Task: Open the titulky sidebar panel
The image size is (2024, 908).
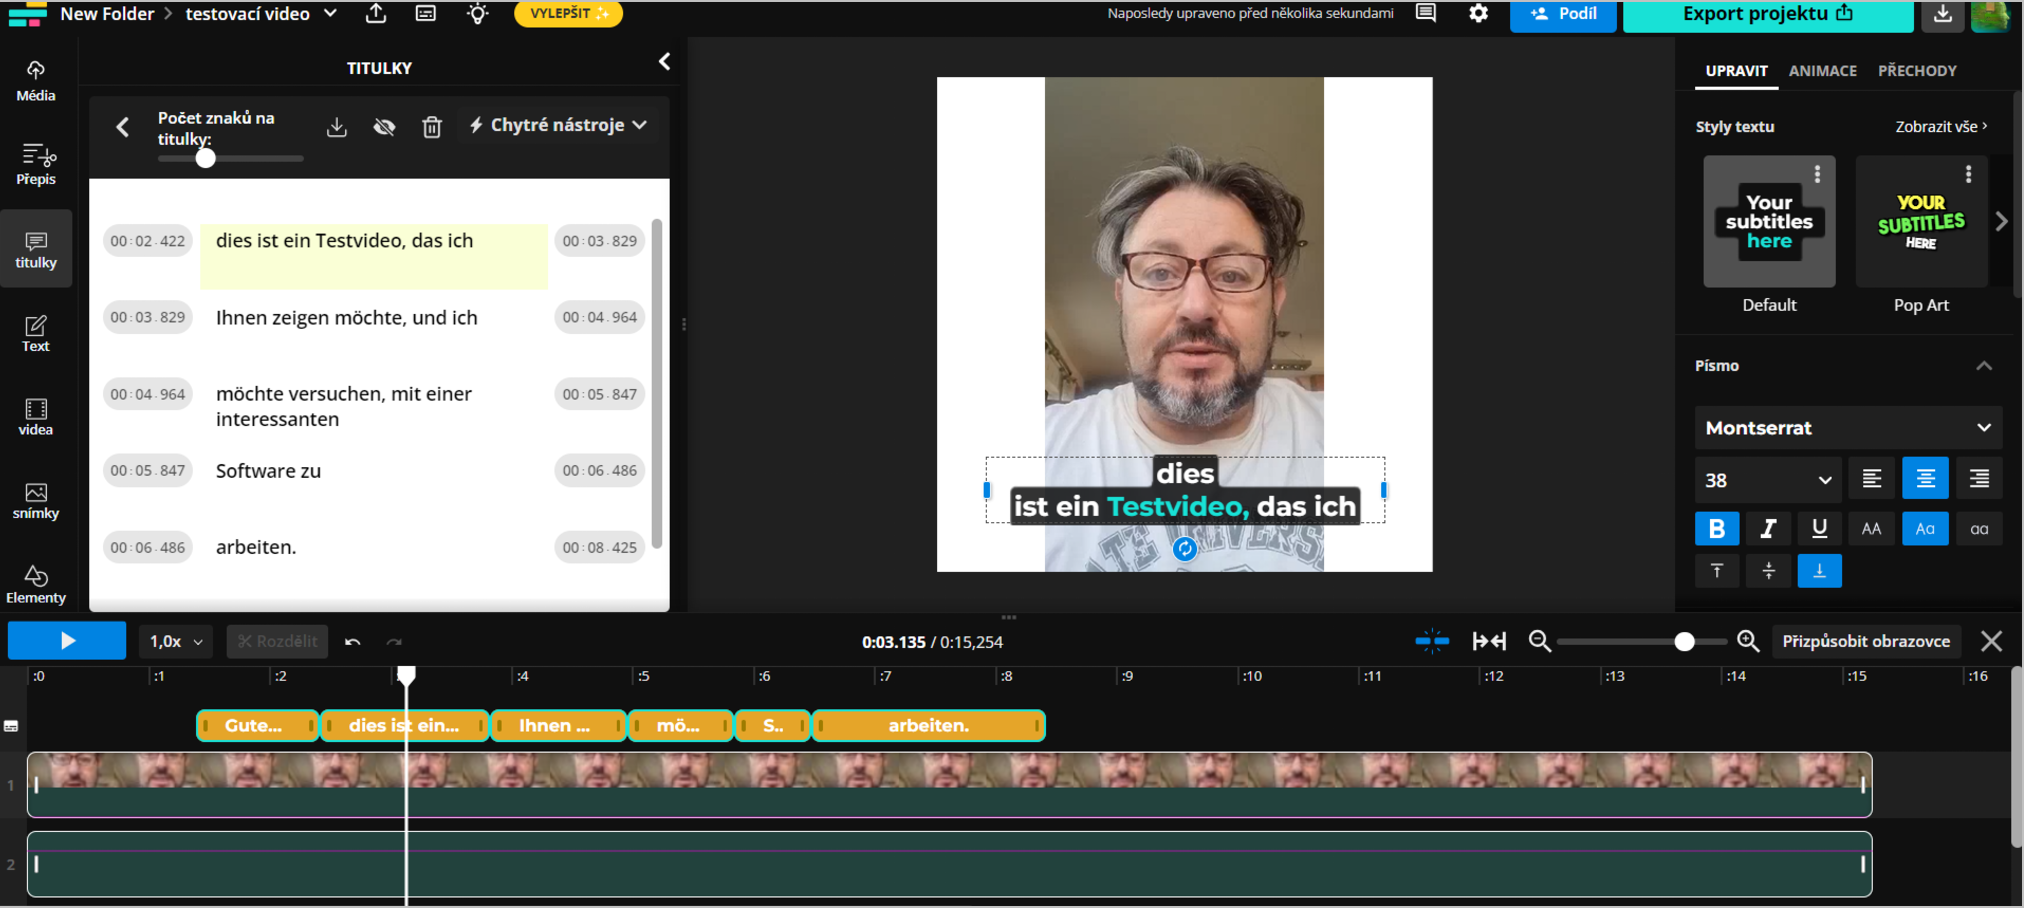Action: [36, 249]
